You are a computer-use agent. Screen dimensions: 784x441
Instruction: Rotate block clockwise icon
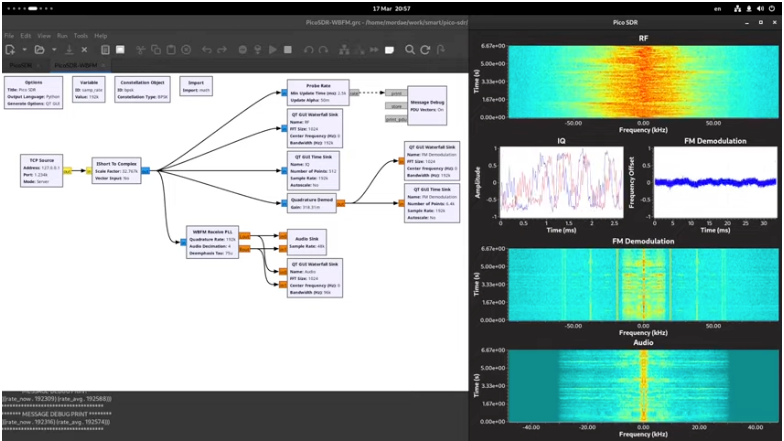coord(324,50)
